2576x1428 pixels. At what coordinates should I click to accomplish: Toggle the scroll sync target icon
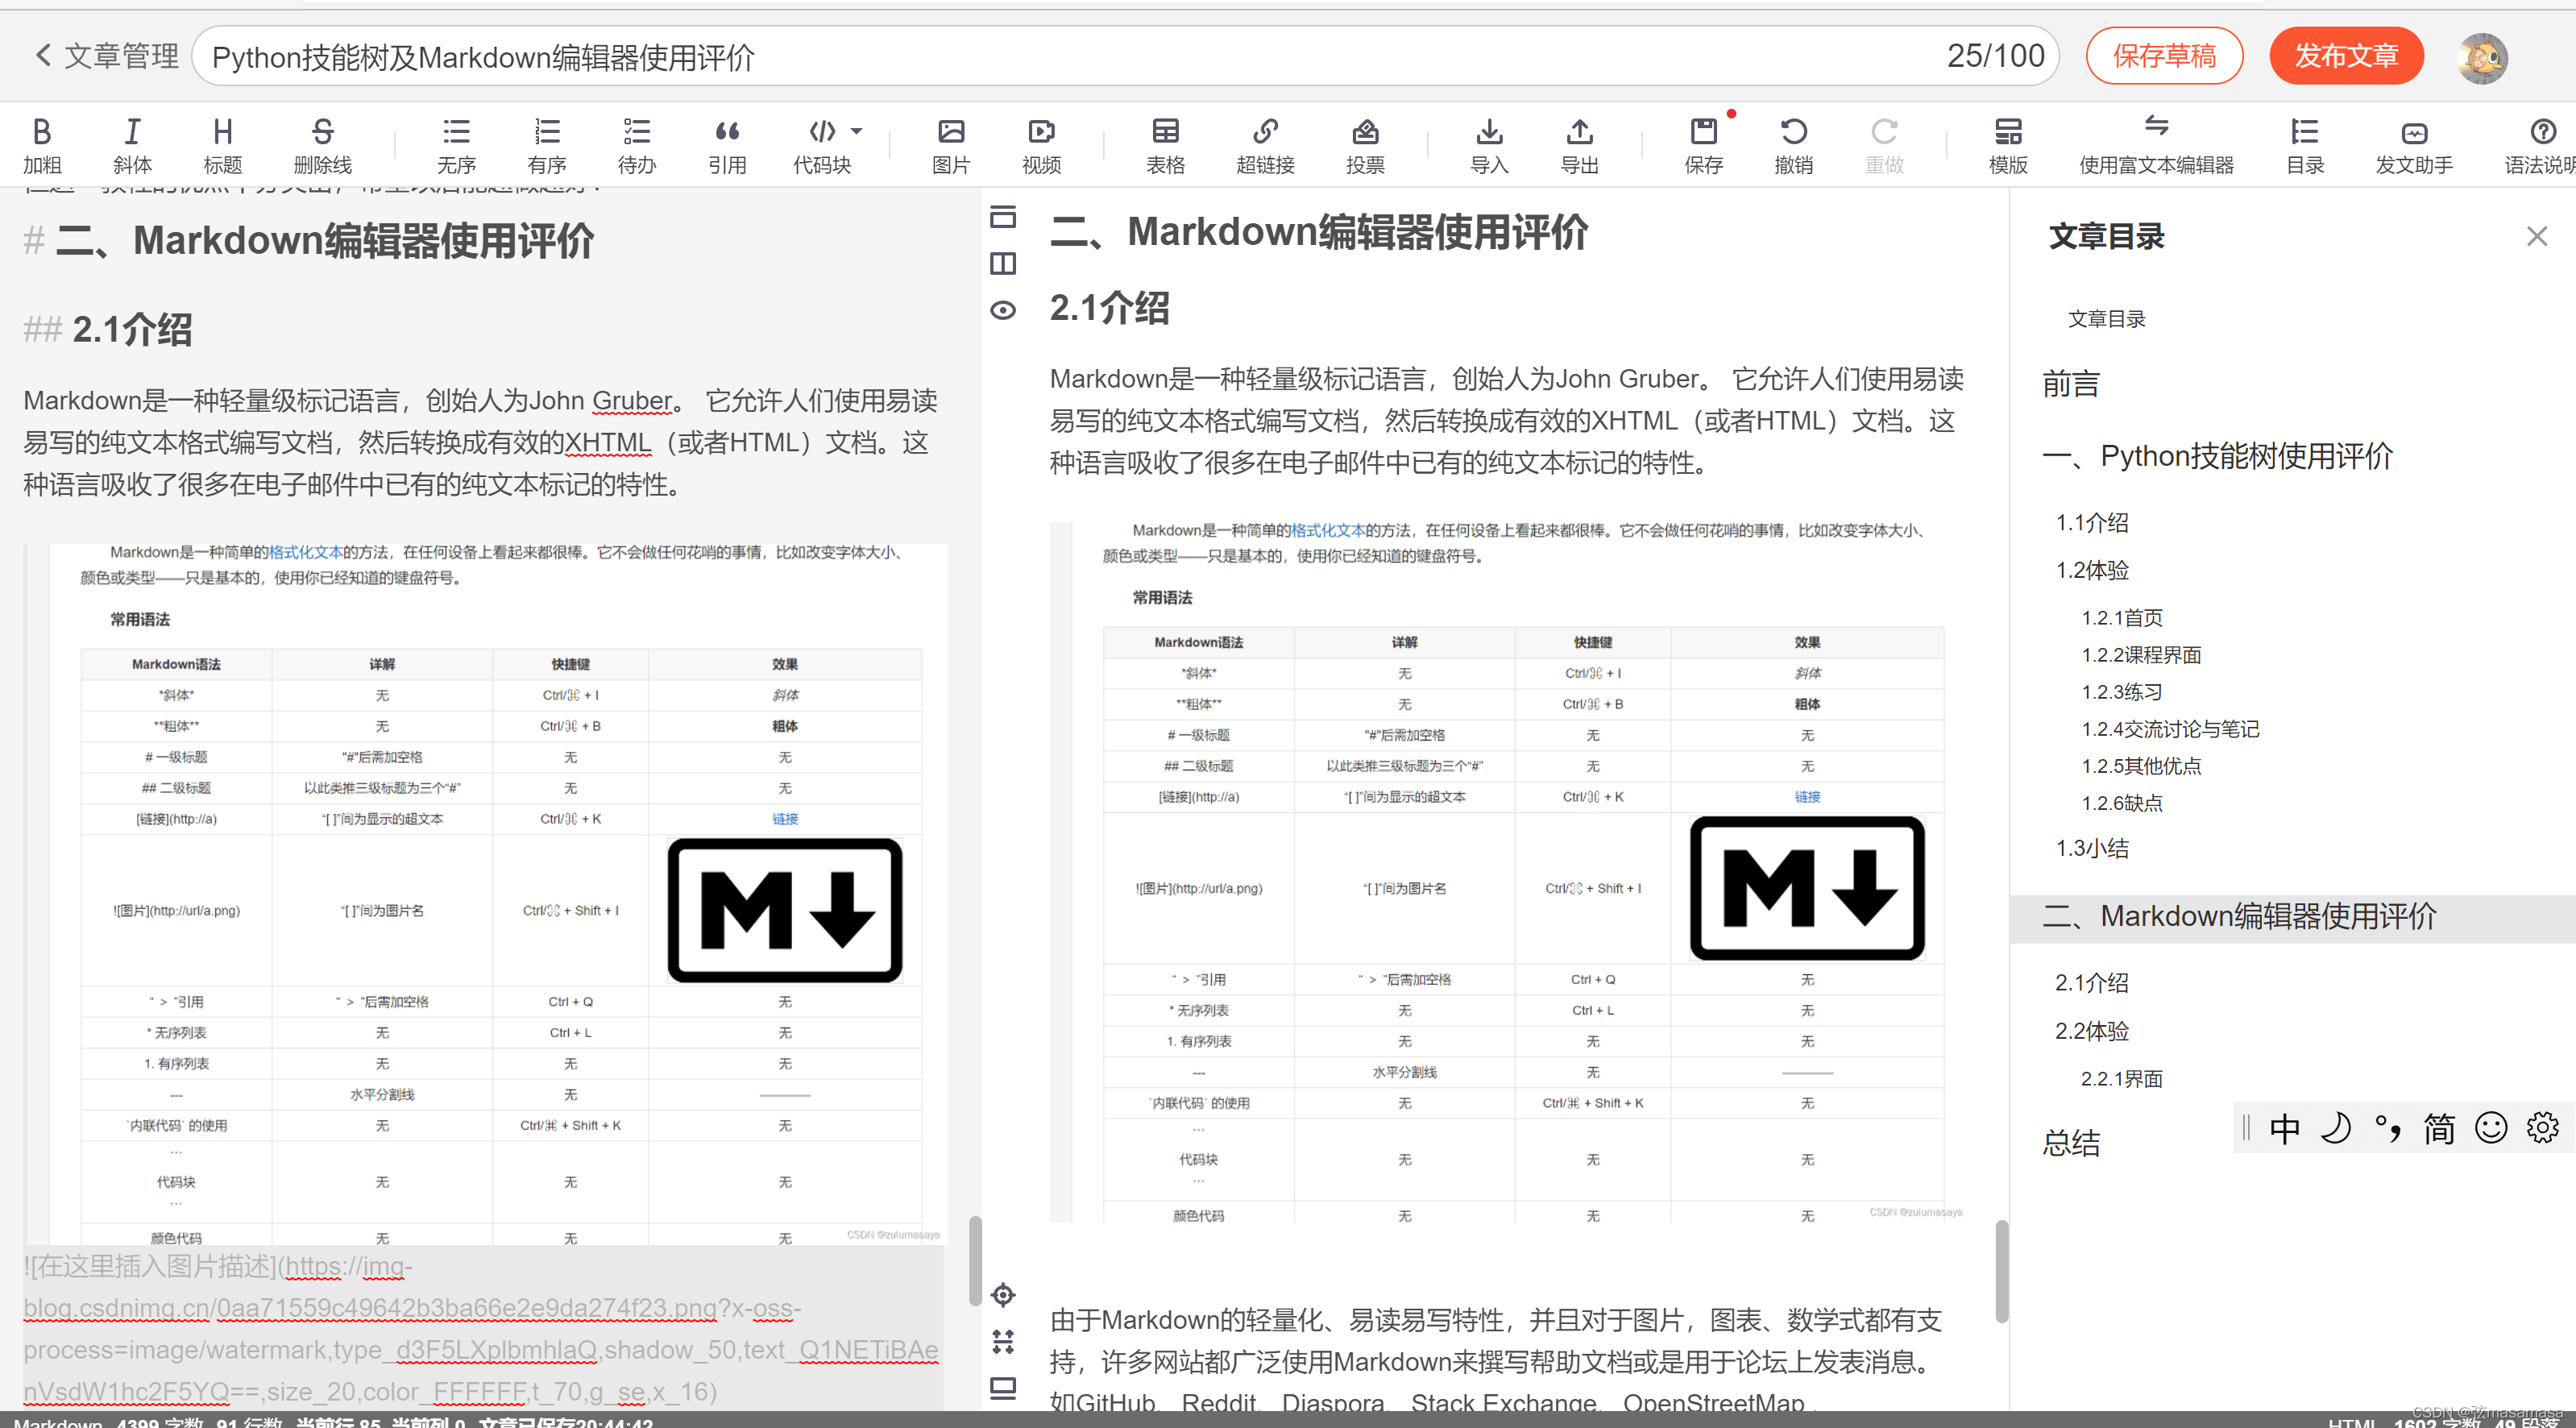(x=1003, y=1295)
